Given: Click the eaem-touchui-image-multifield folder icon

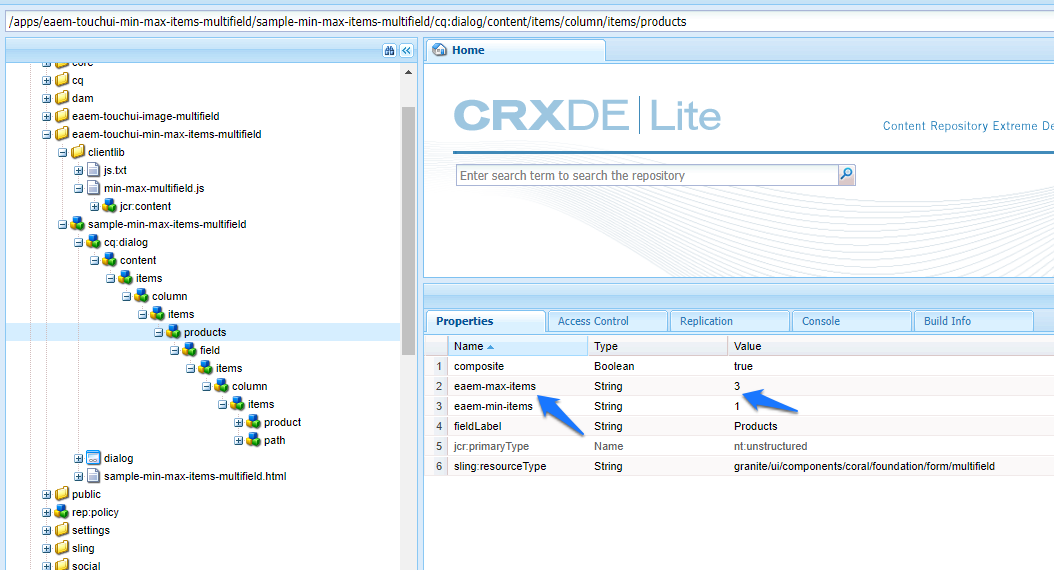Looking at the screenshot, I should tap(63, 116).
